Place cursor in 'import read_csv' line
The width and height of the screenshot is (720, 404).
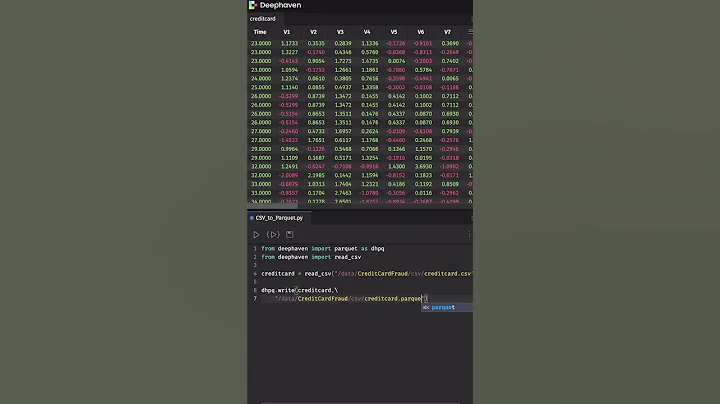tap(311, 257)
